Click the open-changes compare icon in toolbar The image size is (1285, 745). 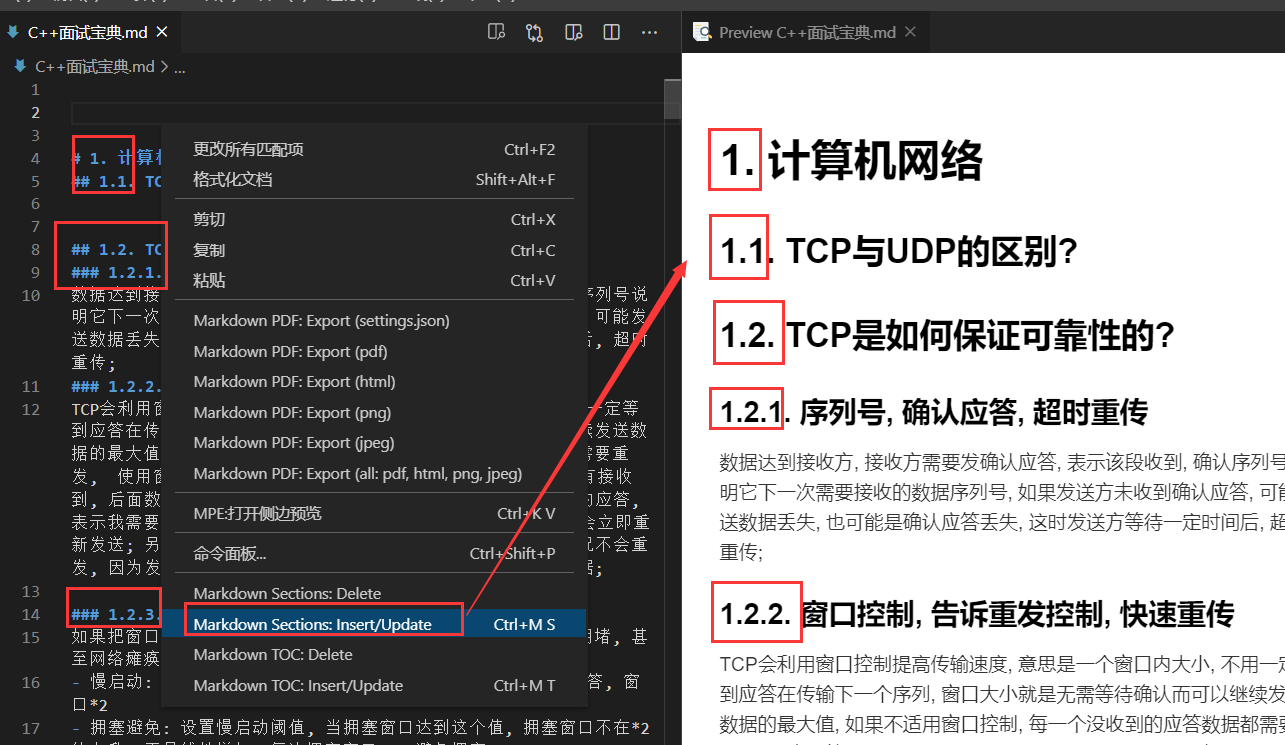tap(534, 31)
